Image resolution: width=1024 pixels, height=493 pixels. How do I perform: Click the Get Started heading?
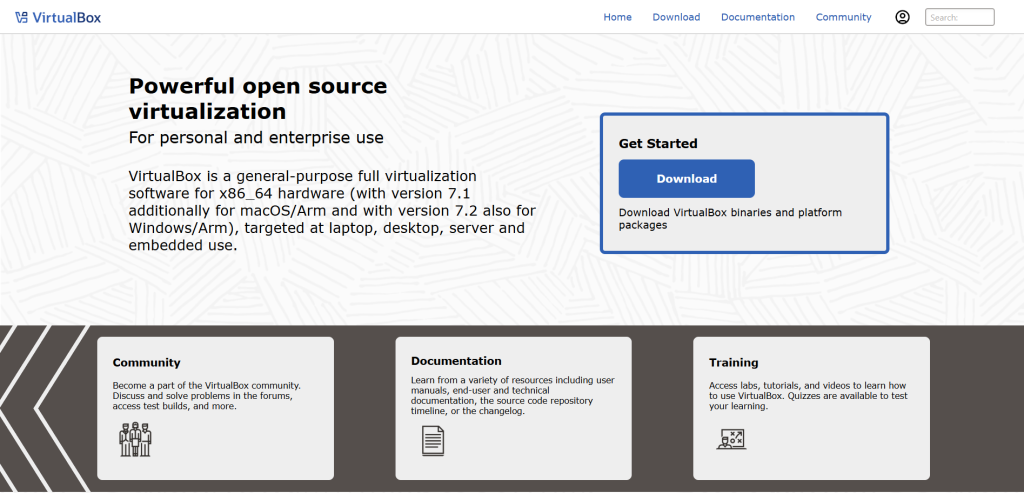[x=657, y=144]
